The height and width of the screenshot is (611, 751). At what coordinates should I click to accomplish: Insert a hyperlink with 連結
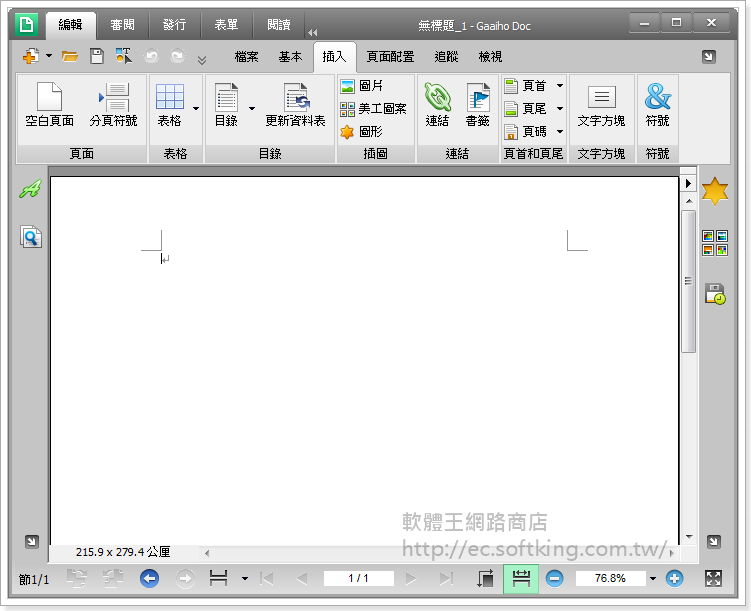[437, 105]
